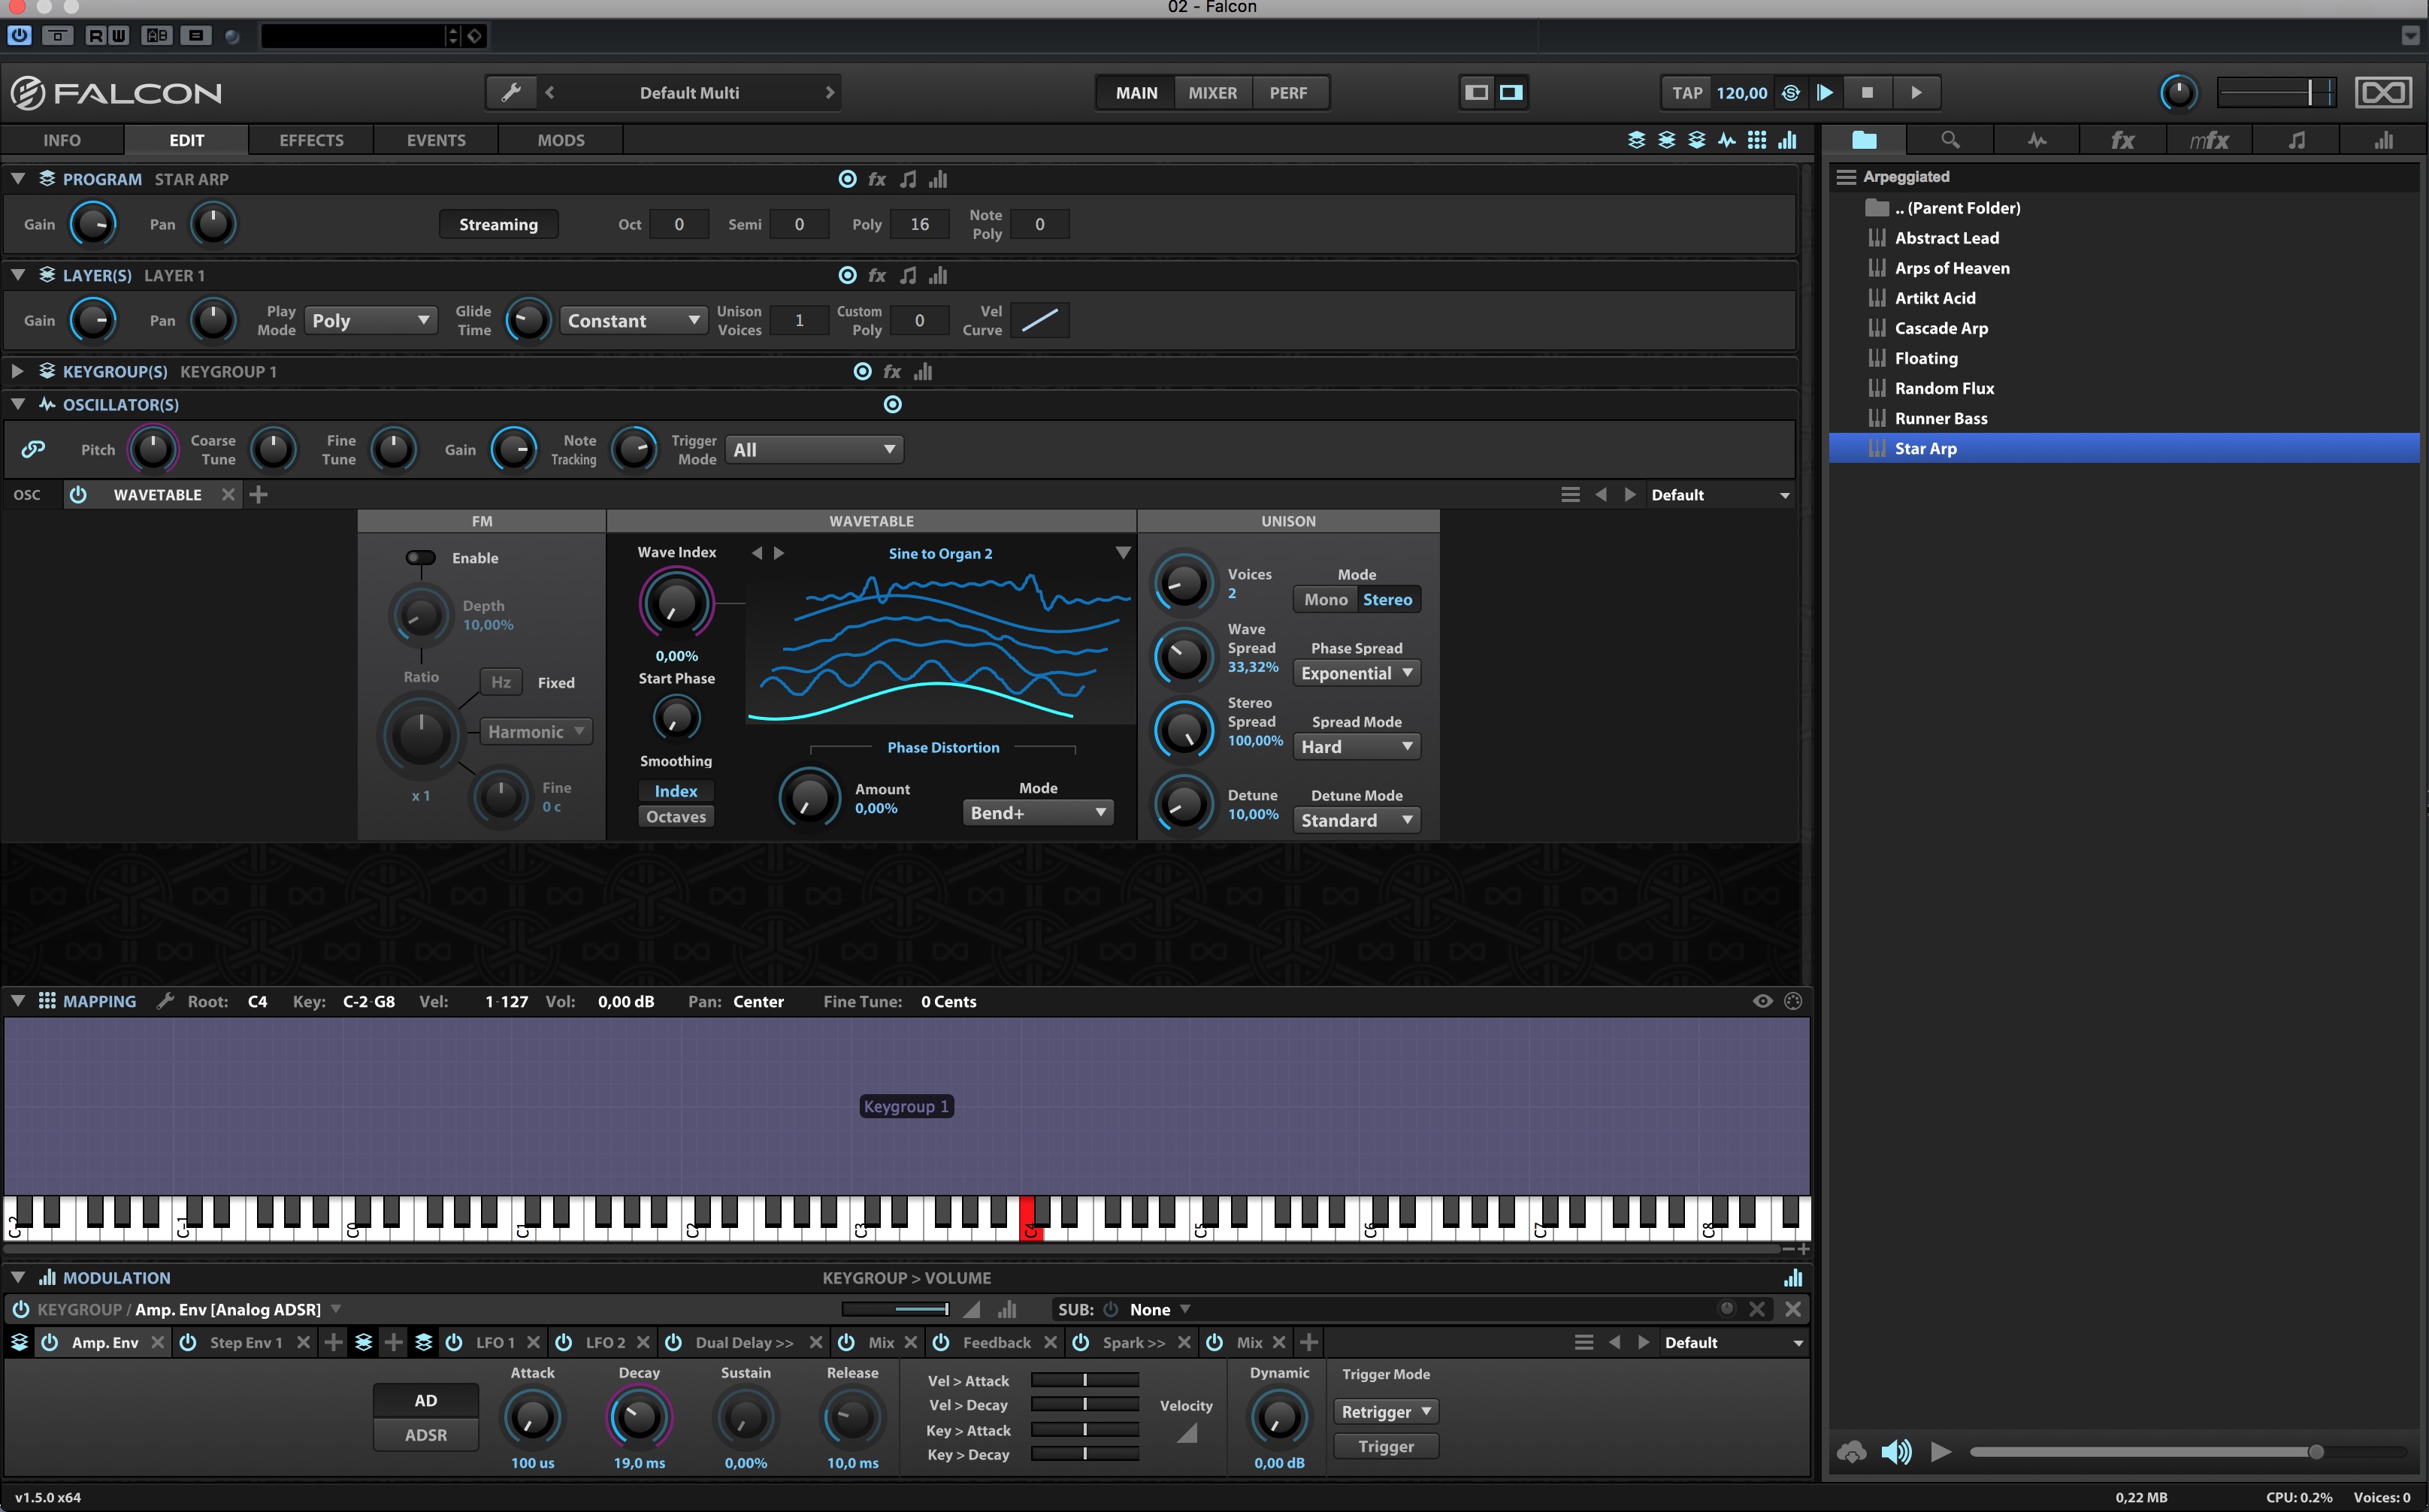
Task: Open the search magnifier tab in sidebar
Action: [1950, 140]
